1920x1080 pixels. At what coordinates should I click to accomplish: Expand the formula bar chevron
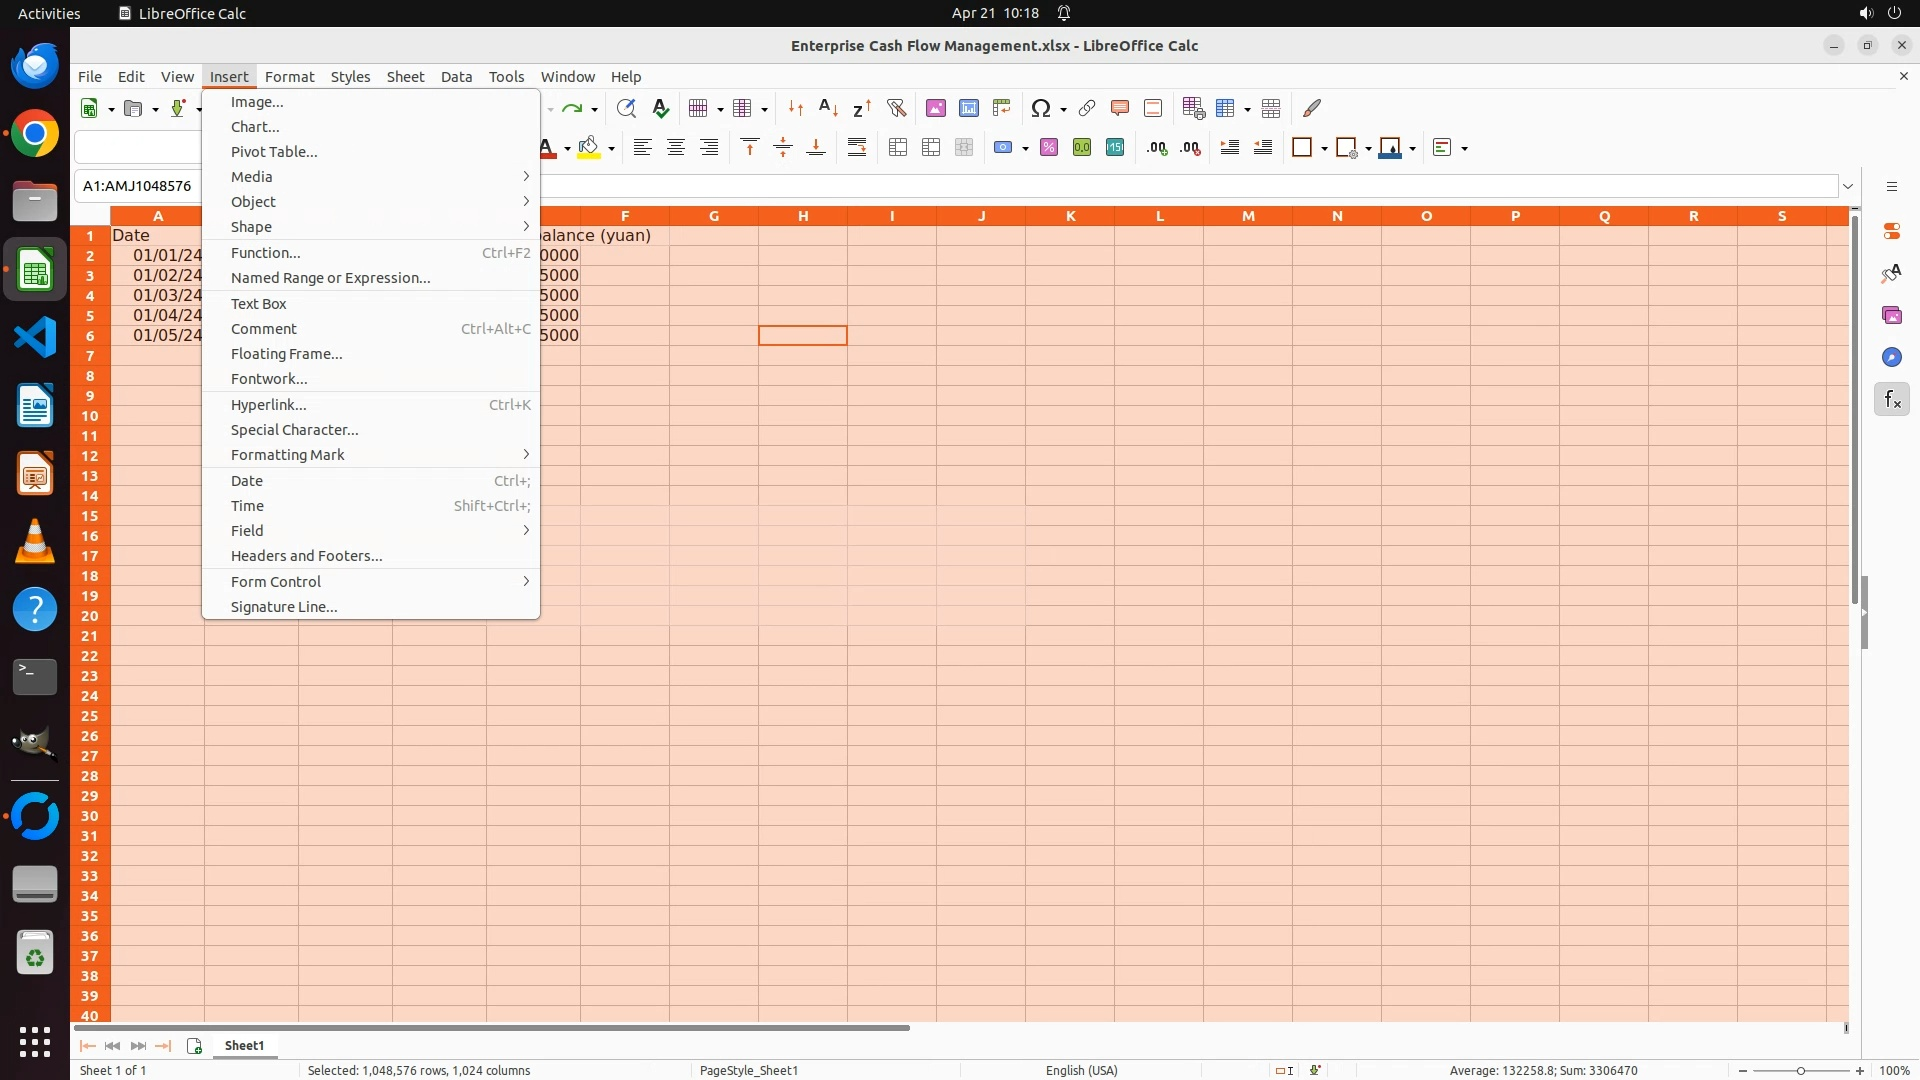[x=1848, y=186]
